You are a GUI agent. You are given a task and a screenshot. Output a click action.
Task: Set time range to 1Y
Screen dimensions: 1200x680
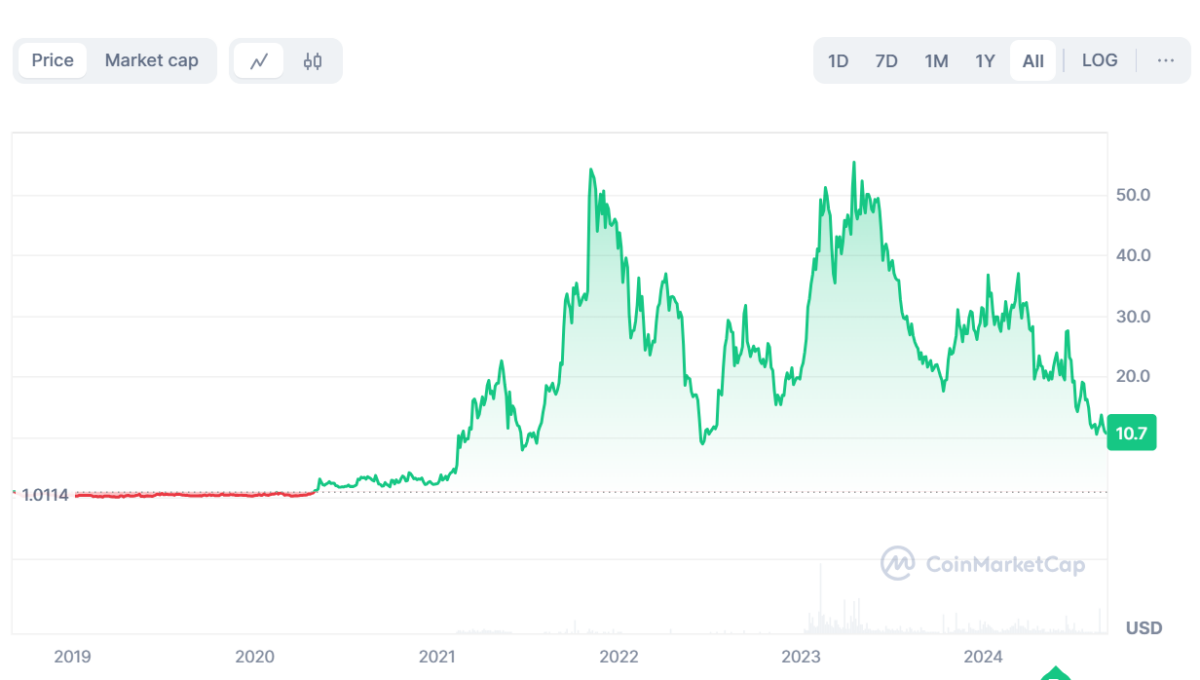(x=985, y=61)
